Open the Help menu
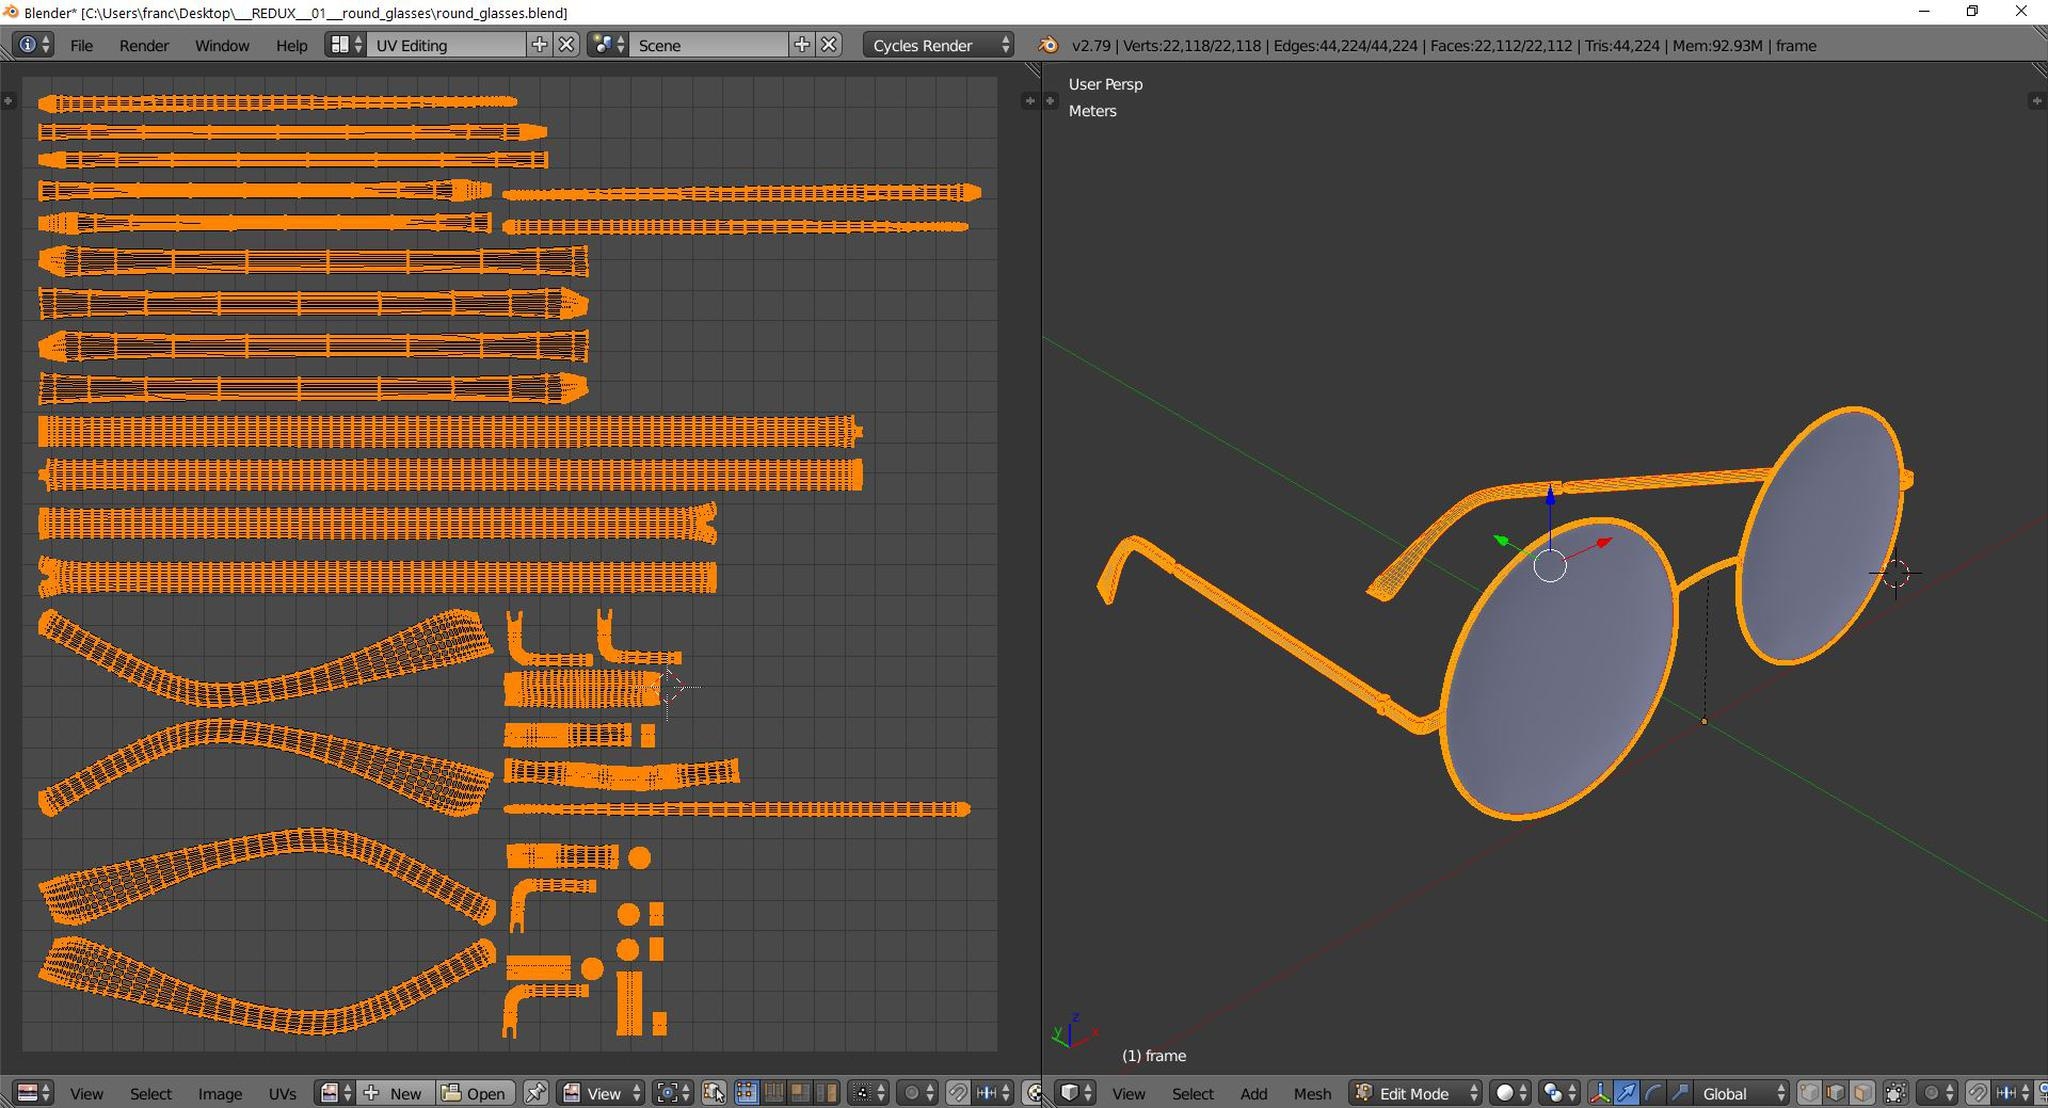 [291, 45]
